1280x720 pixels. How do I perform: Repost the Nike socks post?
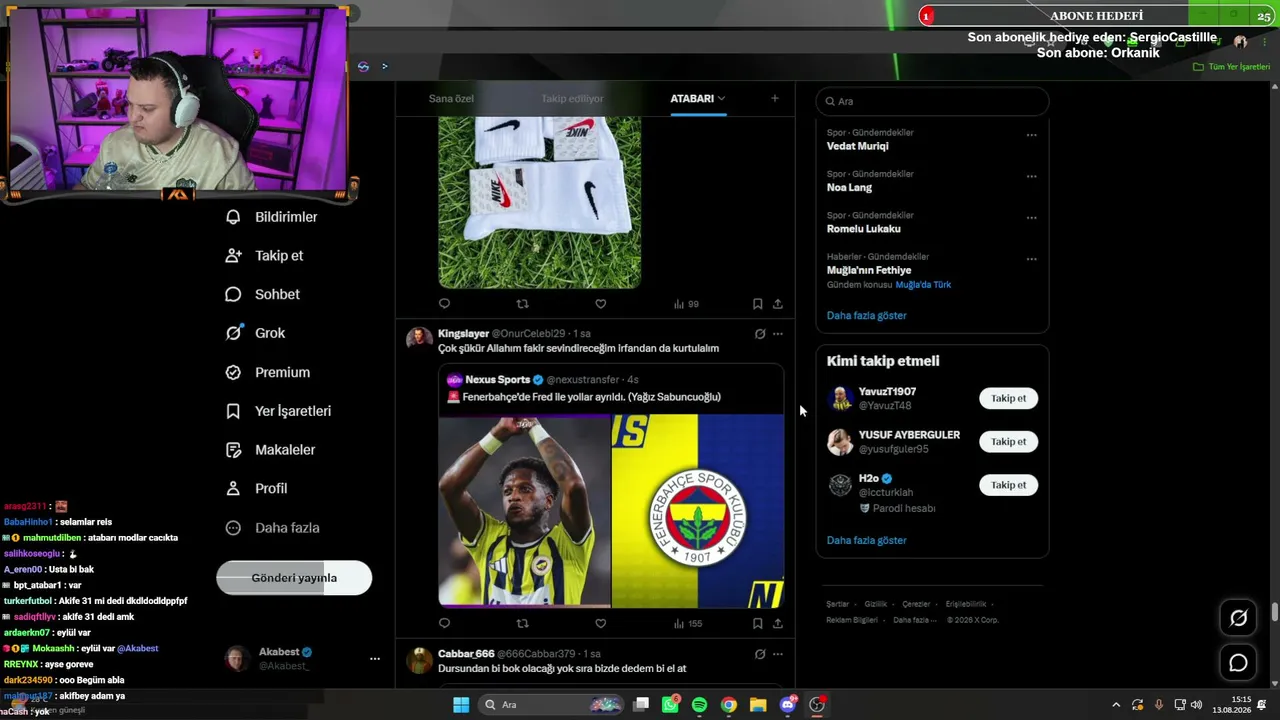click(522, 304)
